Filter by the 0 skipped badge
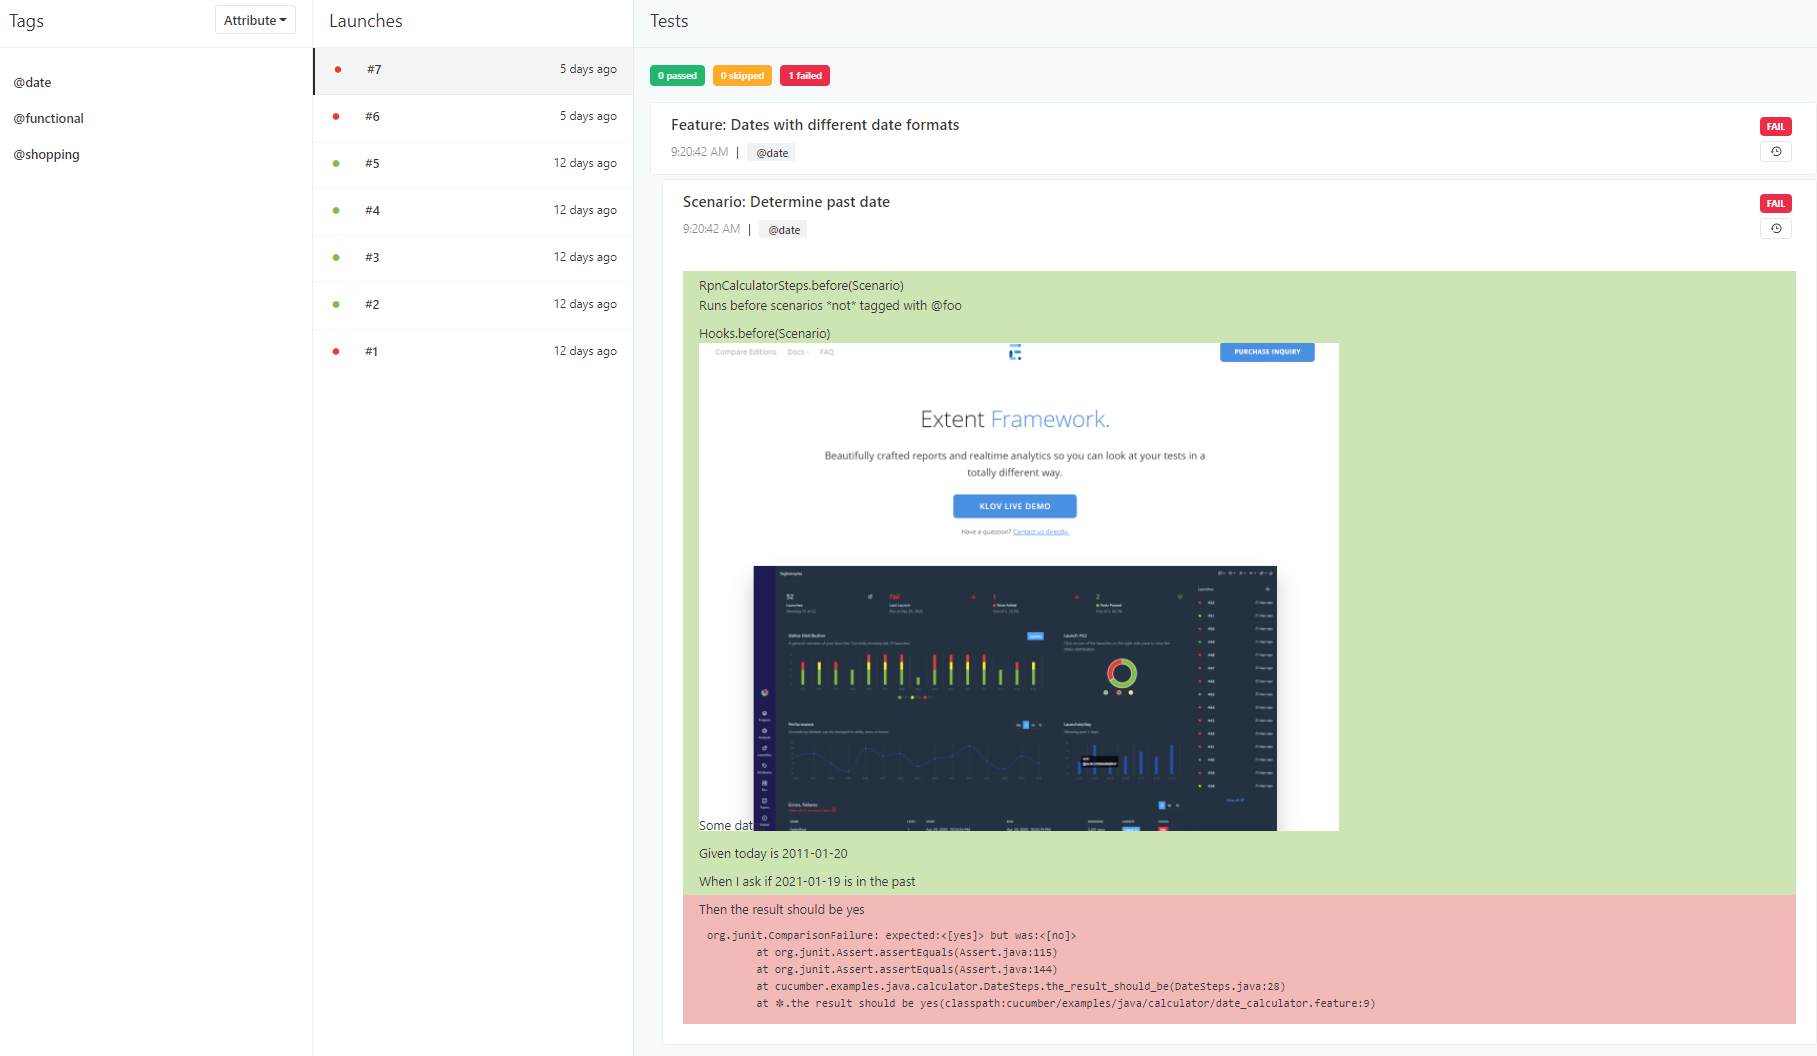Image resolution: width=1817 pixels, height=1056 pixels. point(742,76)
